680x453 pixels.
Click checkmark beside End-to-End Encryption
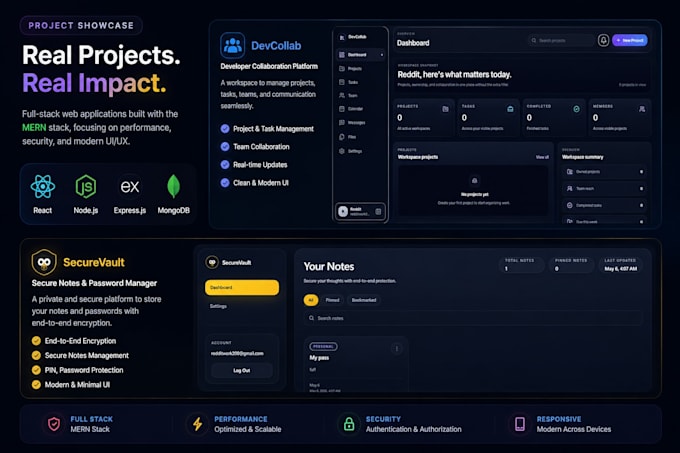pyautogui.click(x=36, y=341)
